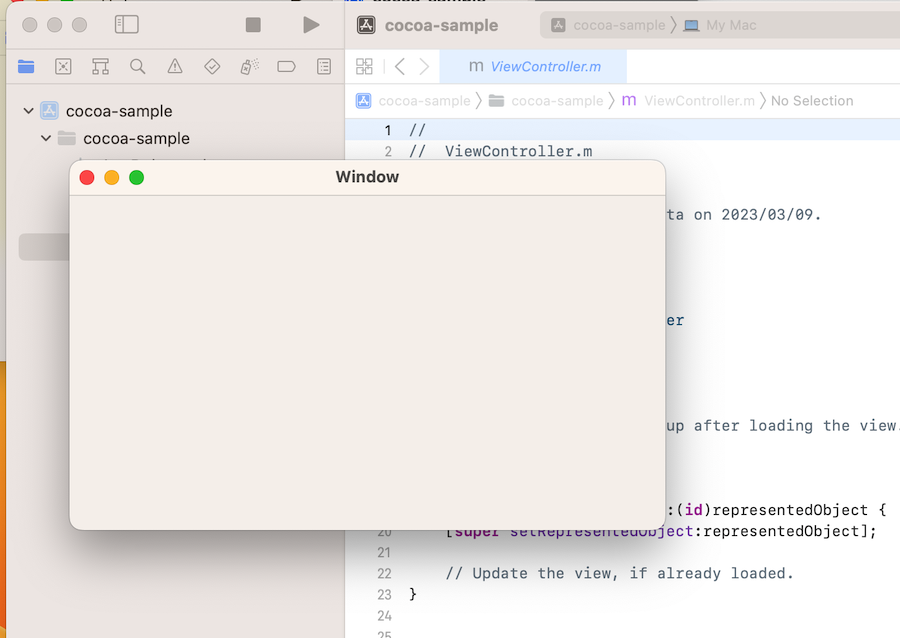This screenshot has width=900, height=638.
Task: Switch to the Source Control navigator
Action: point(63,66)
